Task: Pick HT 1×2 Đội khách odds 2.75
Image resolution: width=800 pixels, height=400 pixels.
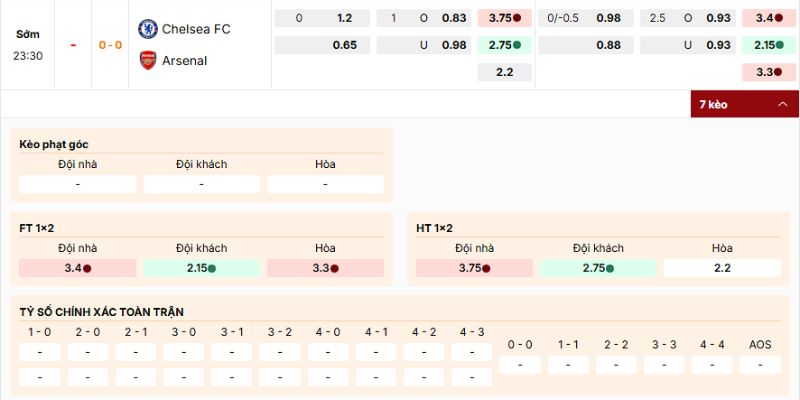Action: pos(598,268)
